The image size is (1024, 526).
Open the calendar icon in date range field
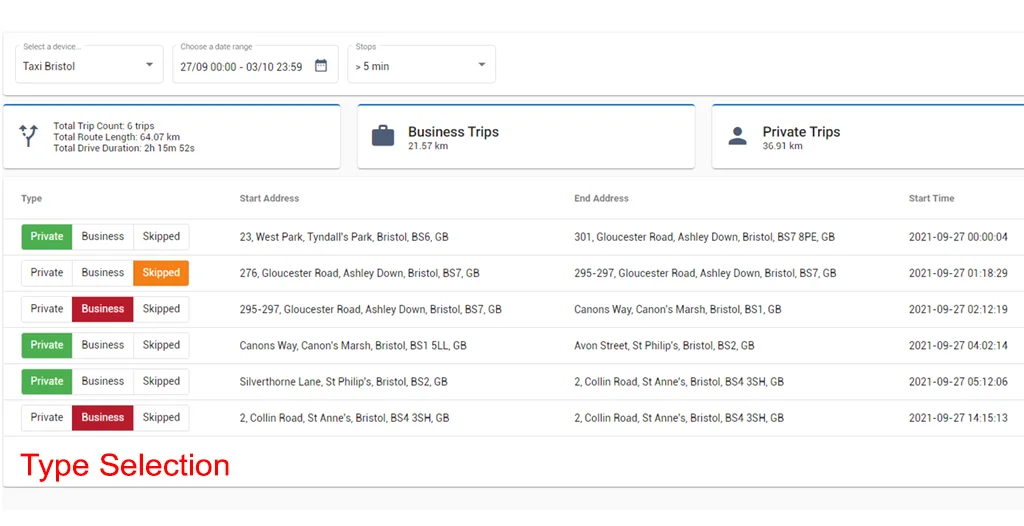[321, 65]
